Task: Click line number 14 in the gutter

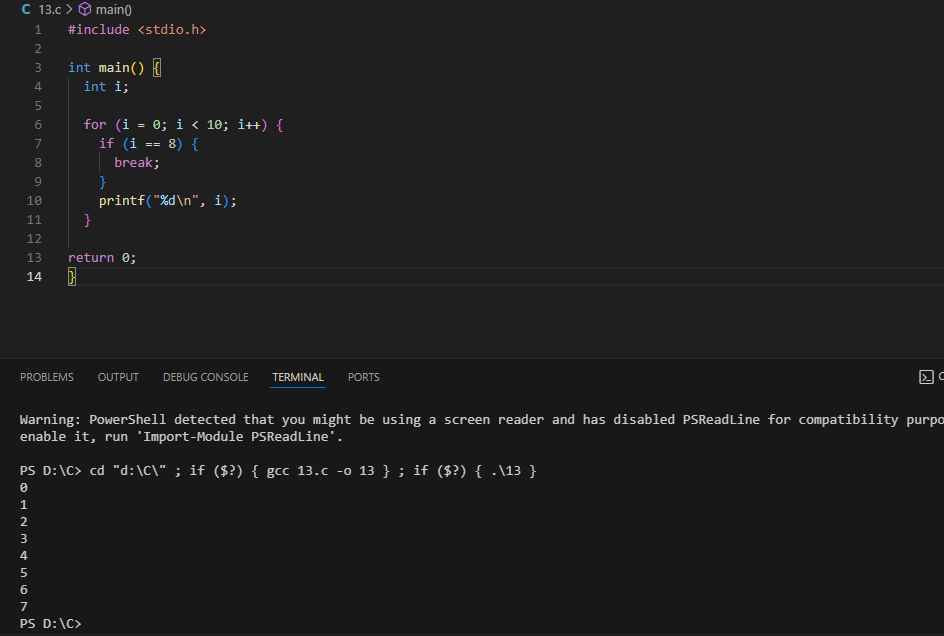Action: coord(34,276)
